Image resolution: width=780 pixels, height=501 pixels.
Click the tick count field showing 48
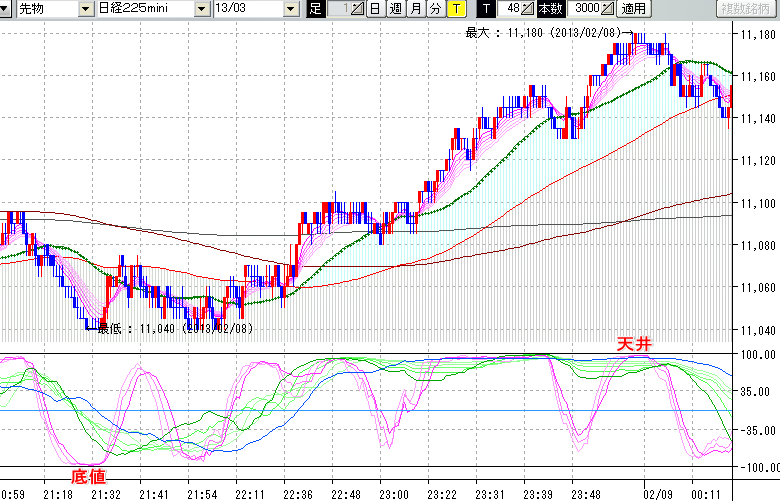pos(510,9)
